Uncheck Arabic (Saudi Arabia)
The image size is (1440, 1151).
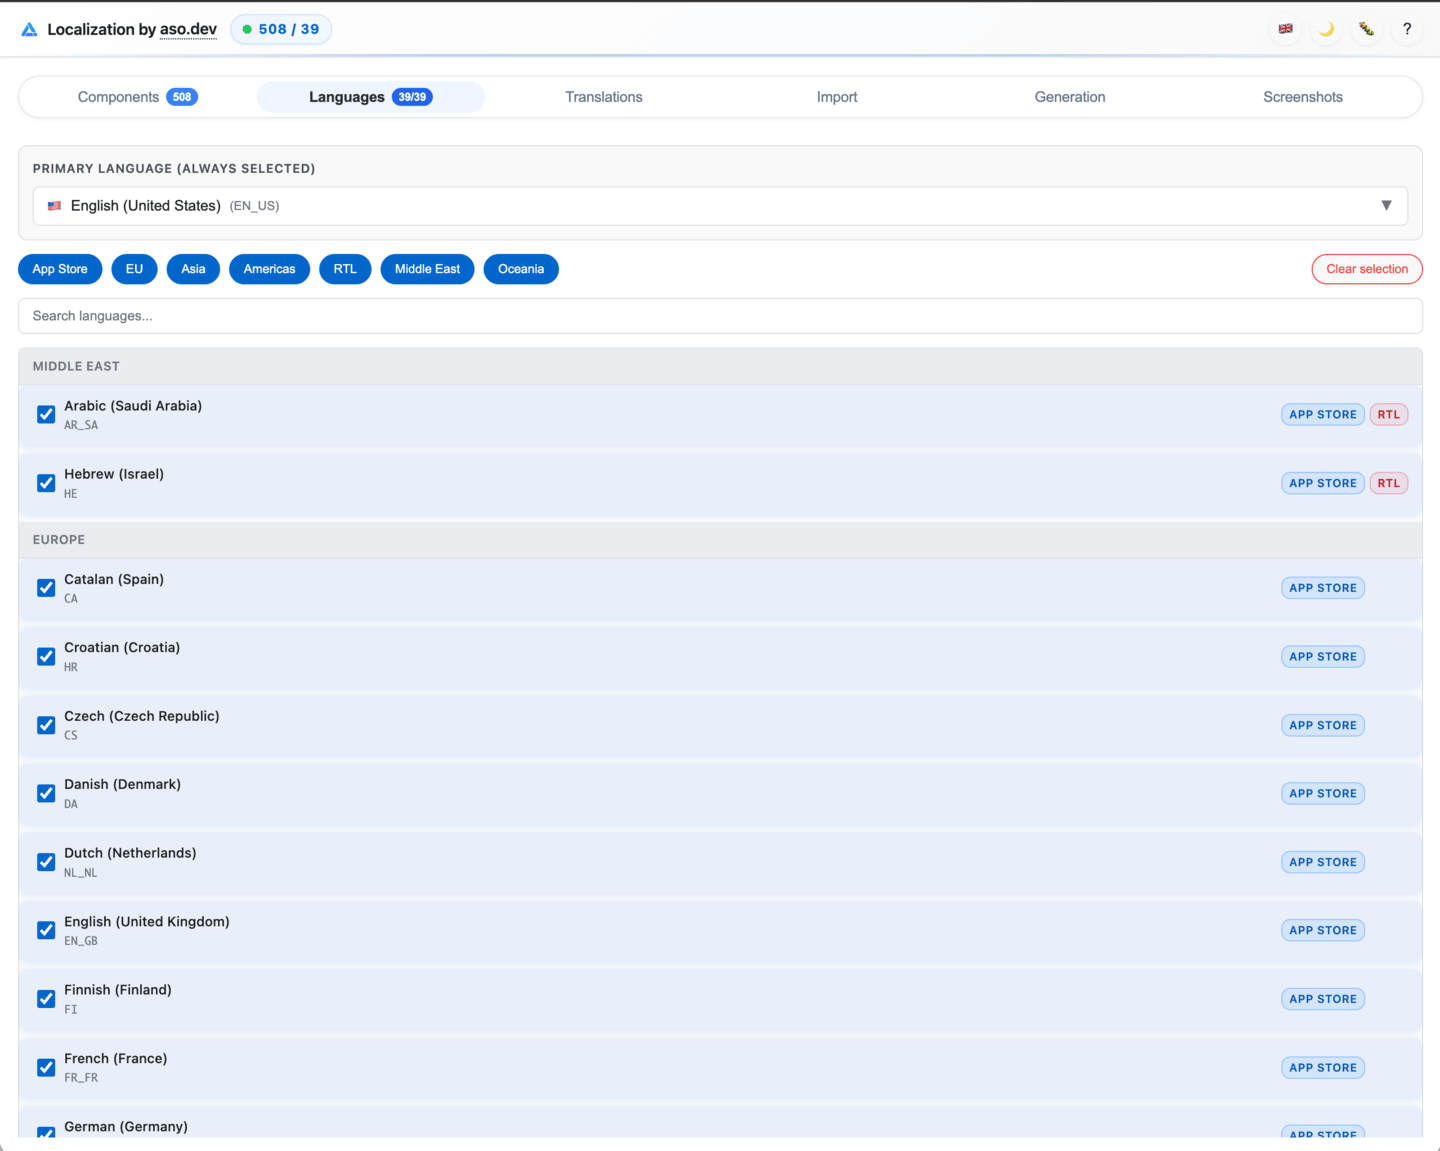pyautogui.click(x=45, y=414)
